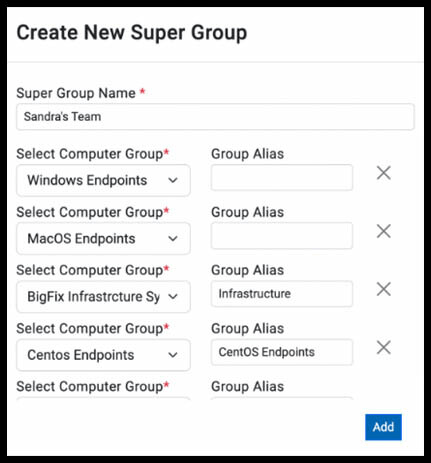Open the BigFix Infrastrcture group dropdown
Image resolution: width=431 pixels, height=463 pixels.
tap(103, 297)
